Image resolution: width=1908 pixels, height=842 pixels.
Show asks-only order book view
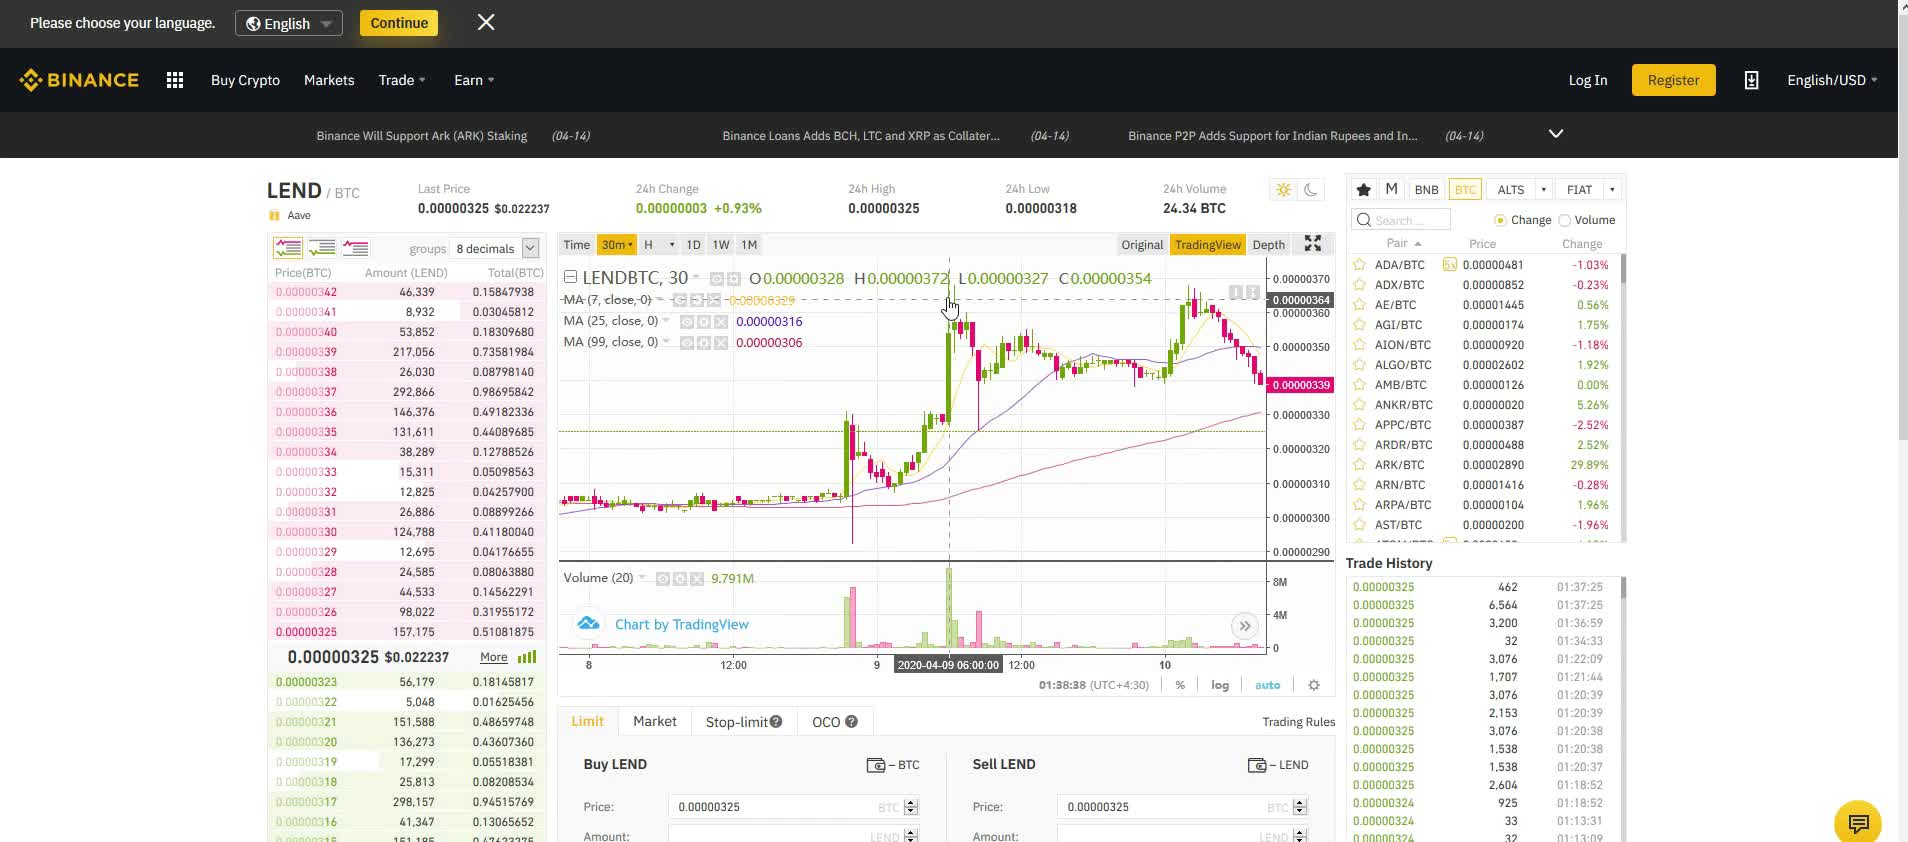[355, 247]
